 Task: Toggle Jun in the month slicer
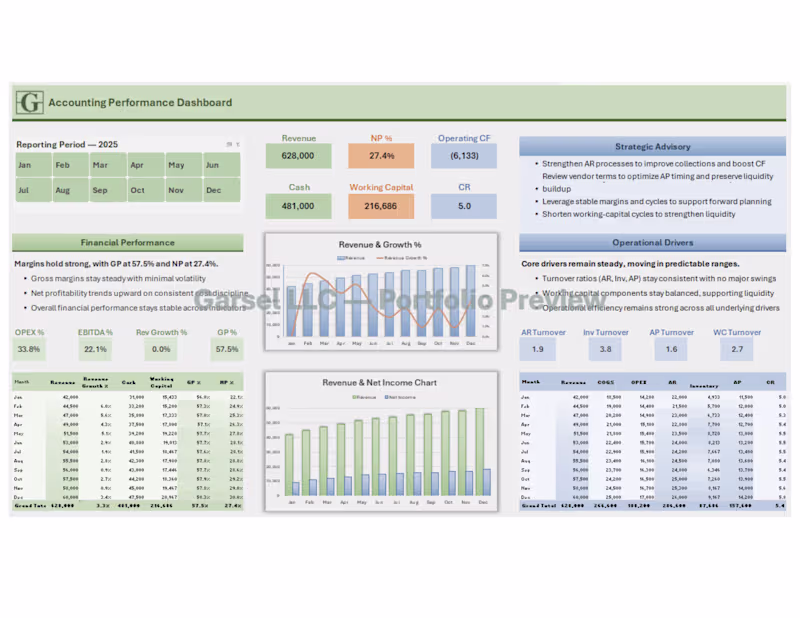(218, 165)
